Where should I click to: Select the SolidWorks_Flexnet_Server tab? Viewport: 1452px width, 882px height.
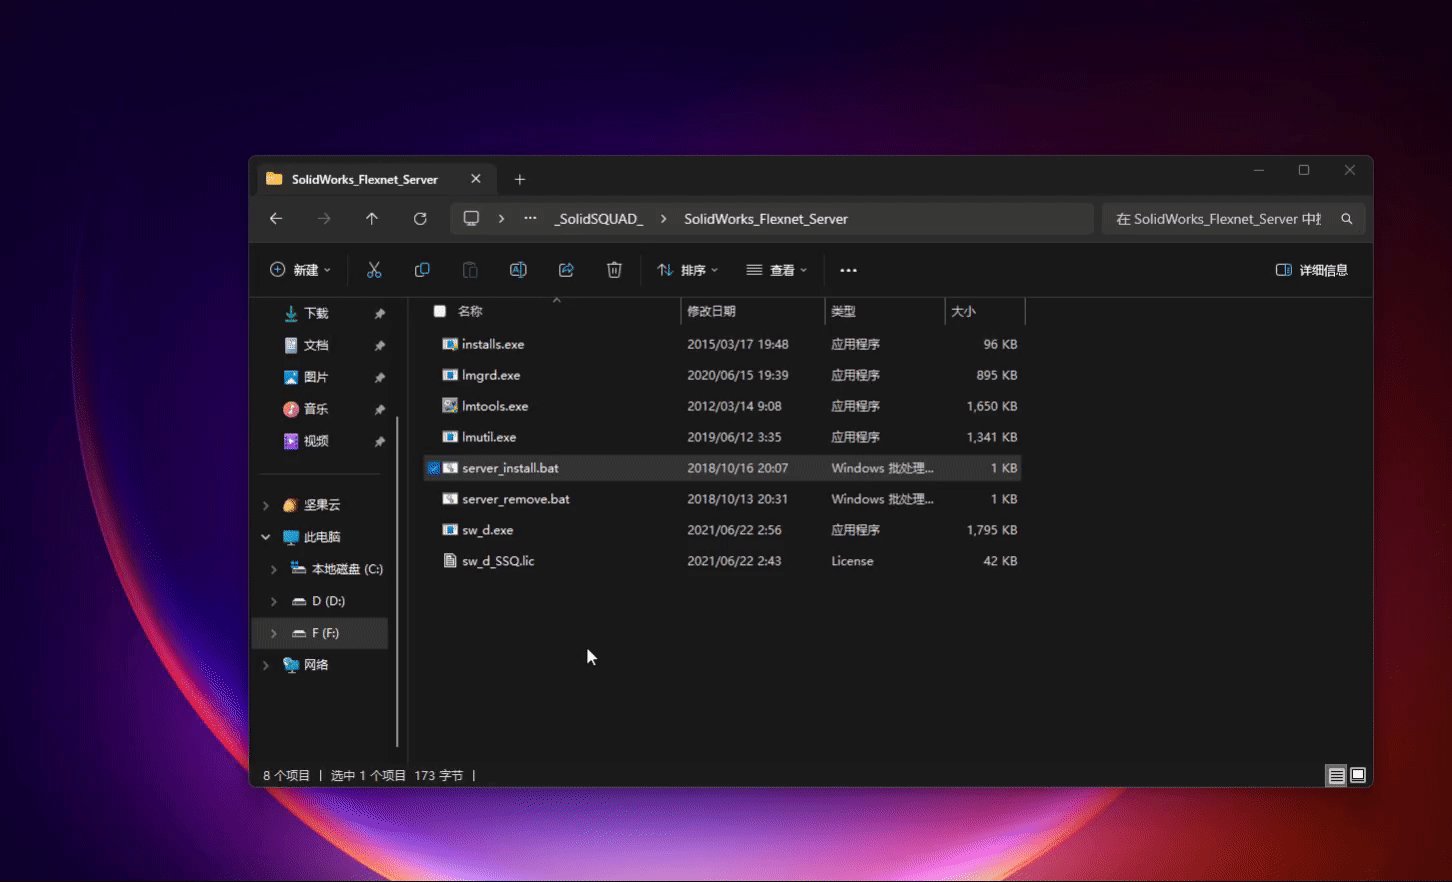pos(375,179)
